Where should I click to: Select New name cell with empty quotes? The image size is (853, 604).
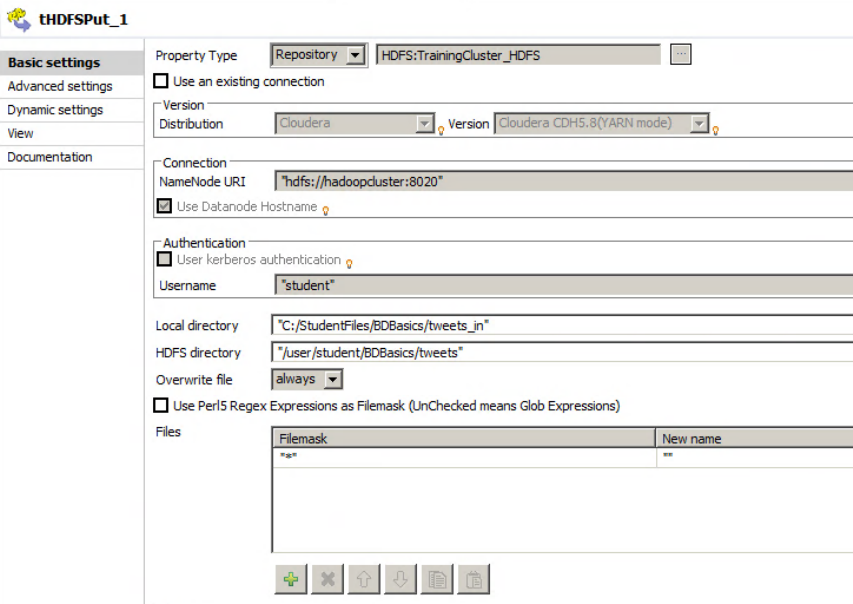(x=755, y=457)
